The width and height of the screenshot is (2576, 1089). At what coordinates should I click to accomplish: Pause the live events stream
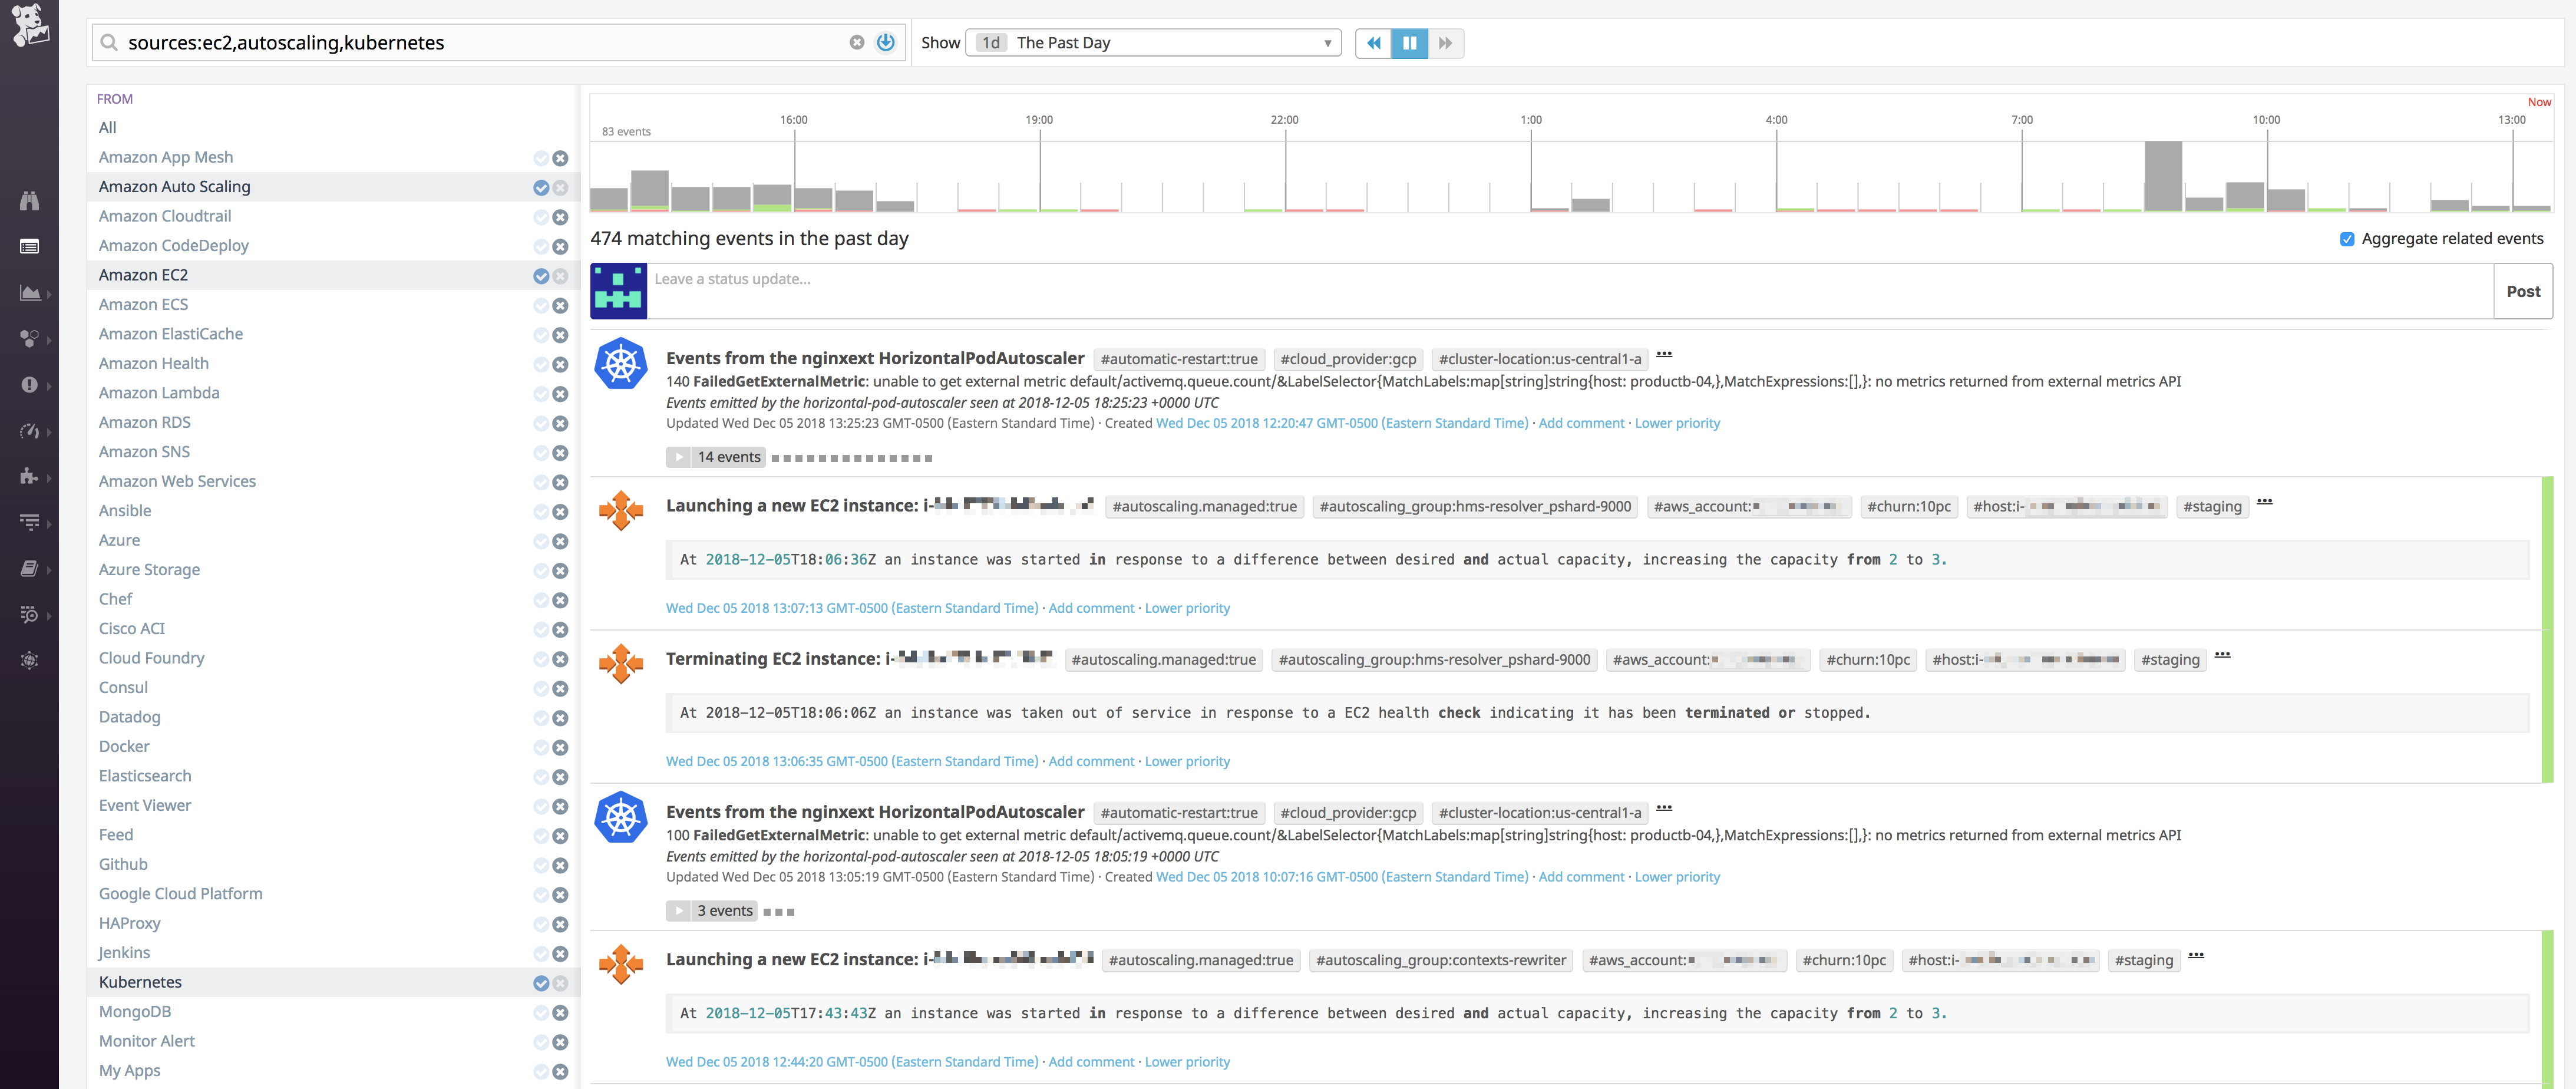[x=1409, y=43]
